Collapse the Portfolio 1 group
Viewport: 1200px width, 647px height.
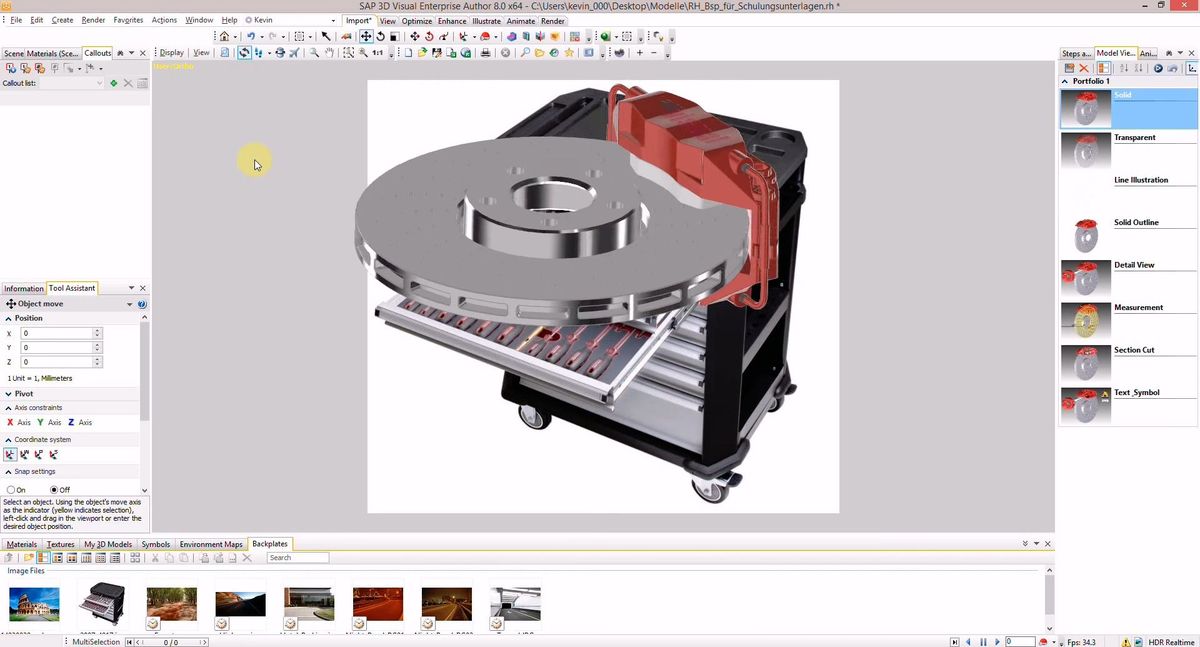(1065, 81)
